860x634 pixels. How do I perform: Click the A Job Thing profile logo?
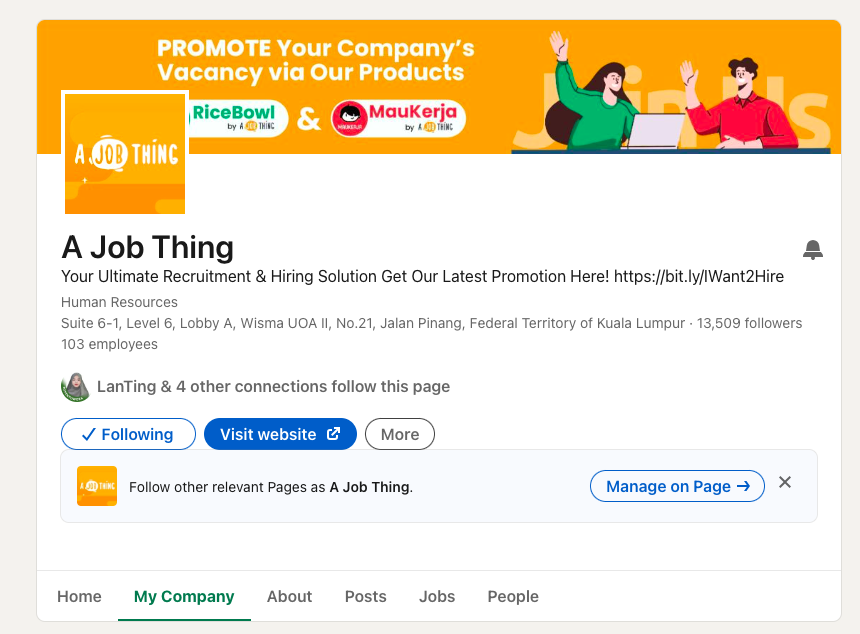tap(125, 153)
